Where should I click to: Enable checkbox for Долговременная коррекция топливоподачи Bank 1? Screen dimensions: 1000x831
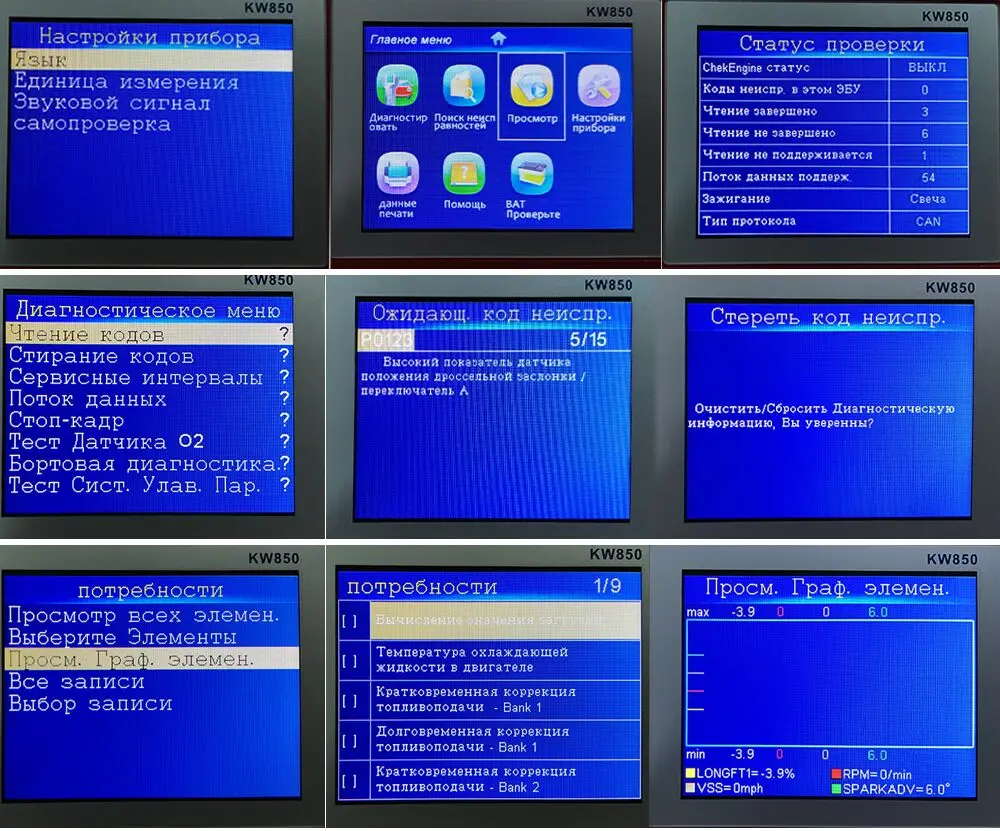point(349,740)
